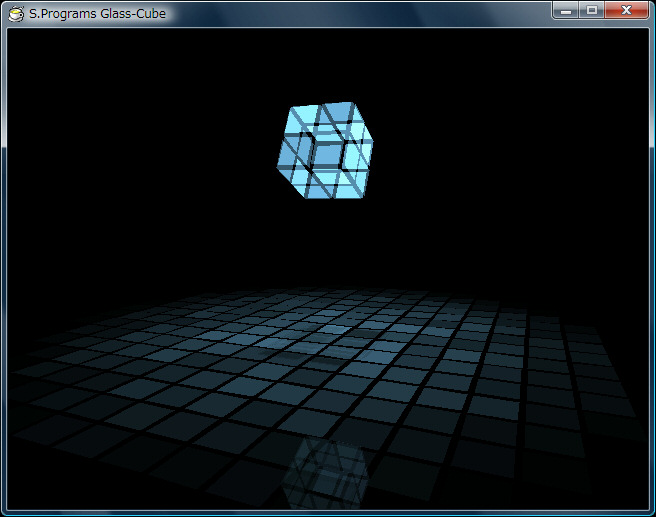Maximize the Glass-Cube window
Viewport: 656px width, 517px height.
592,10
